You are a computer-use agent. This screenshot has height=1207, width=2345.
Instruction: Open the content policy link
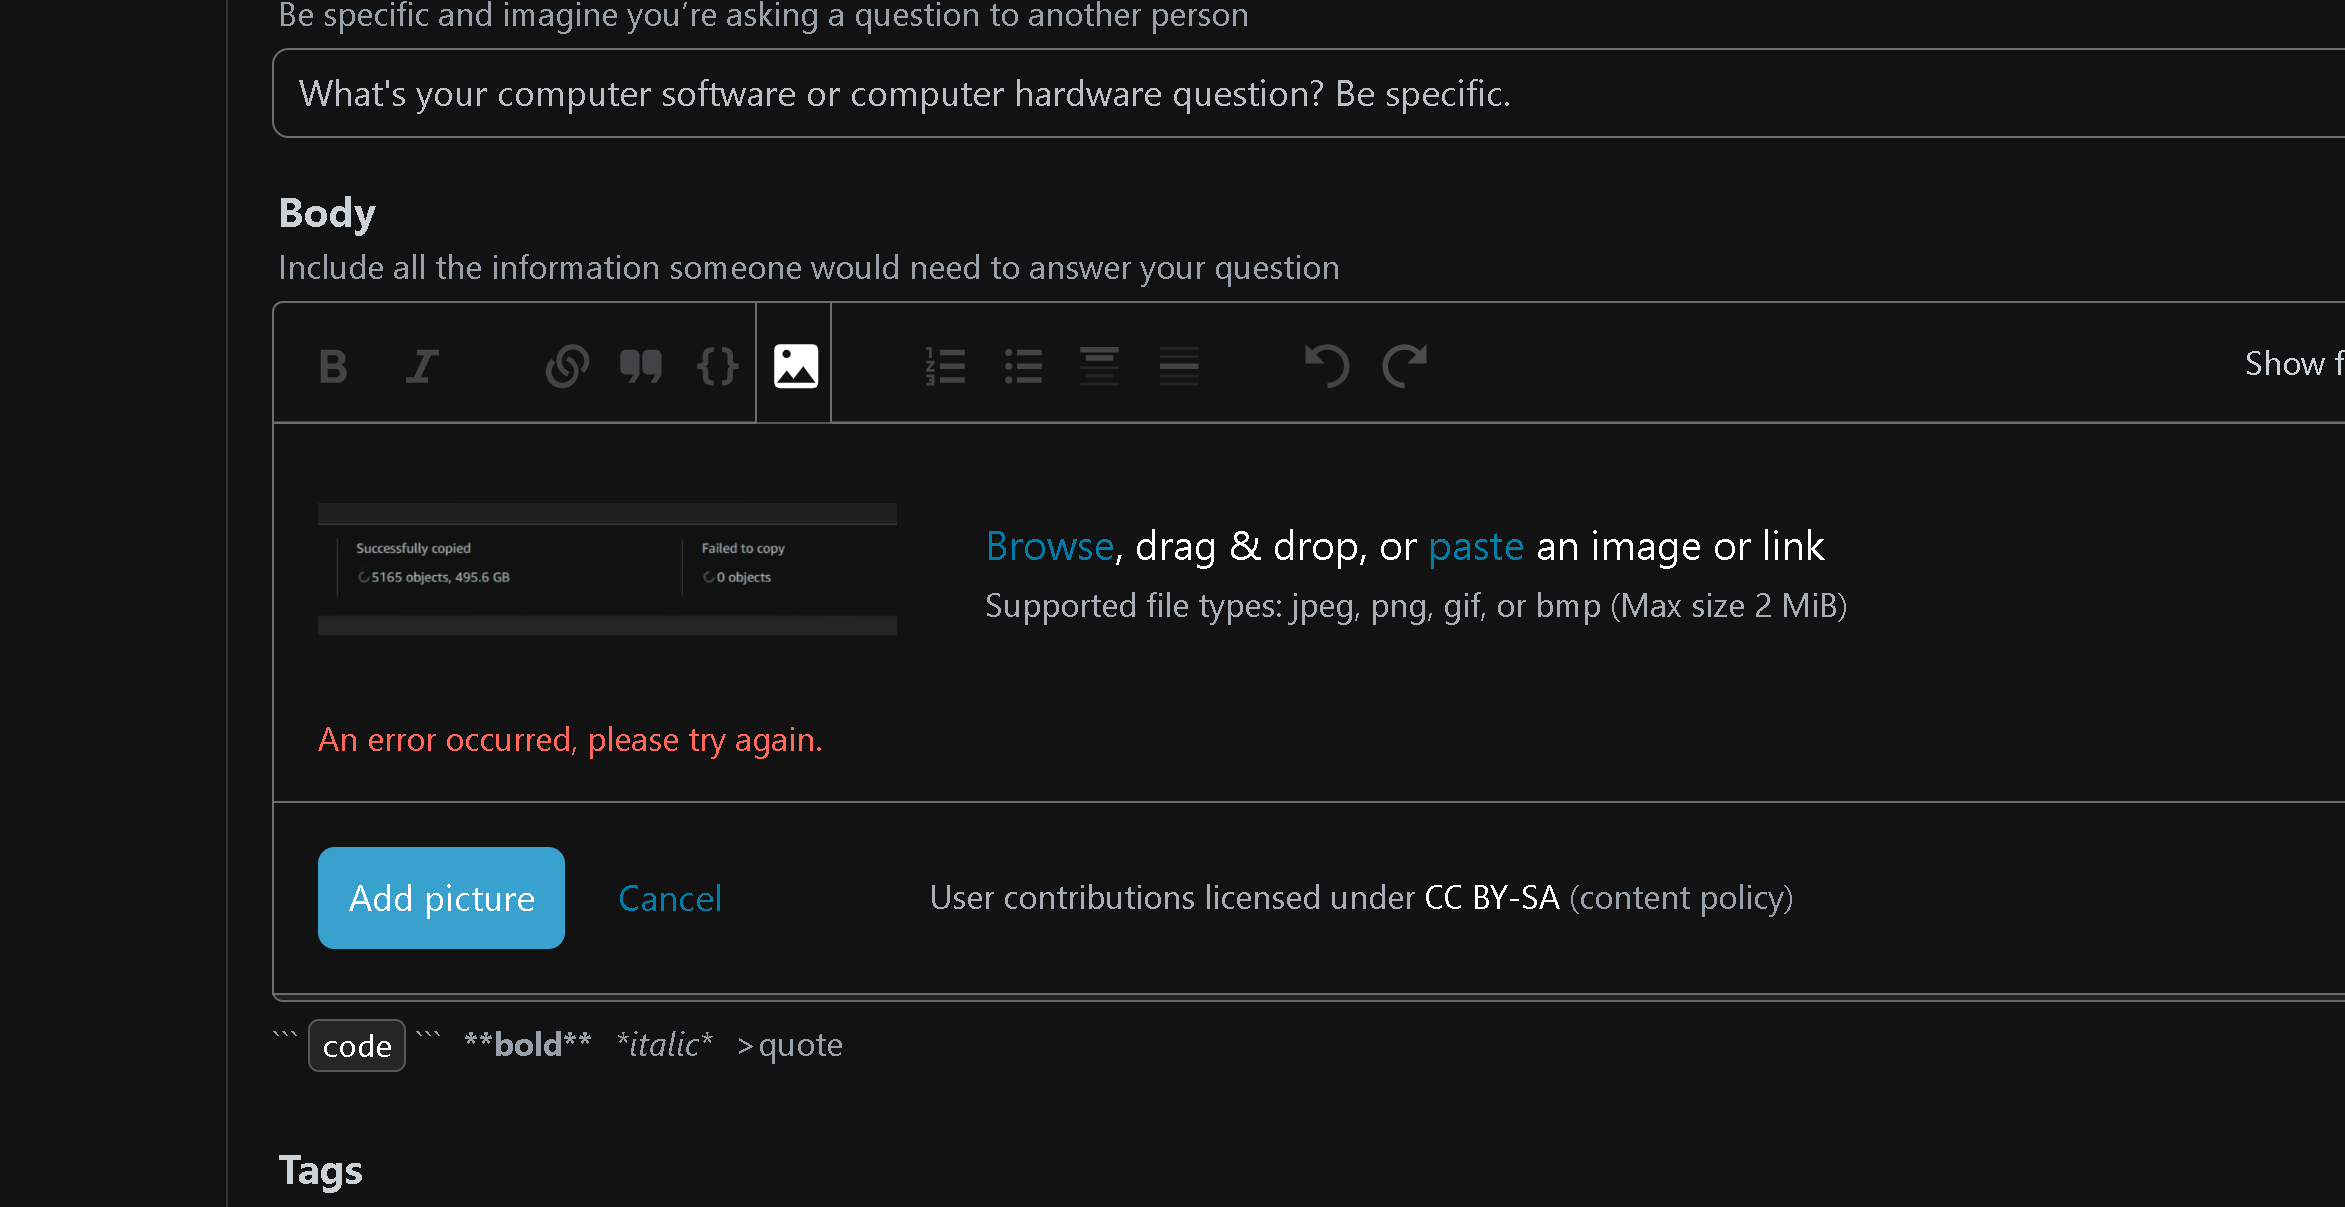tap(1681, 898)
